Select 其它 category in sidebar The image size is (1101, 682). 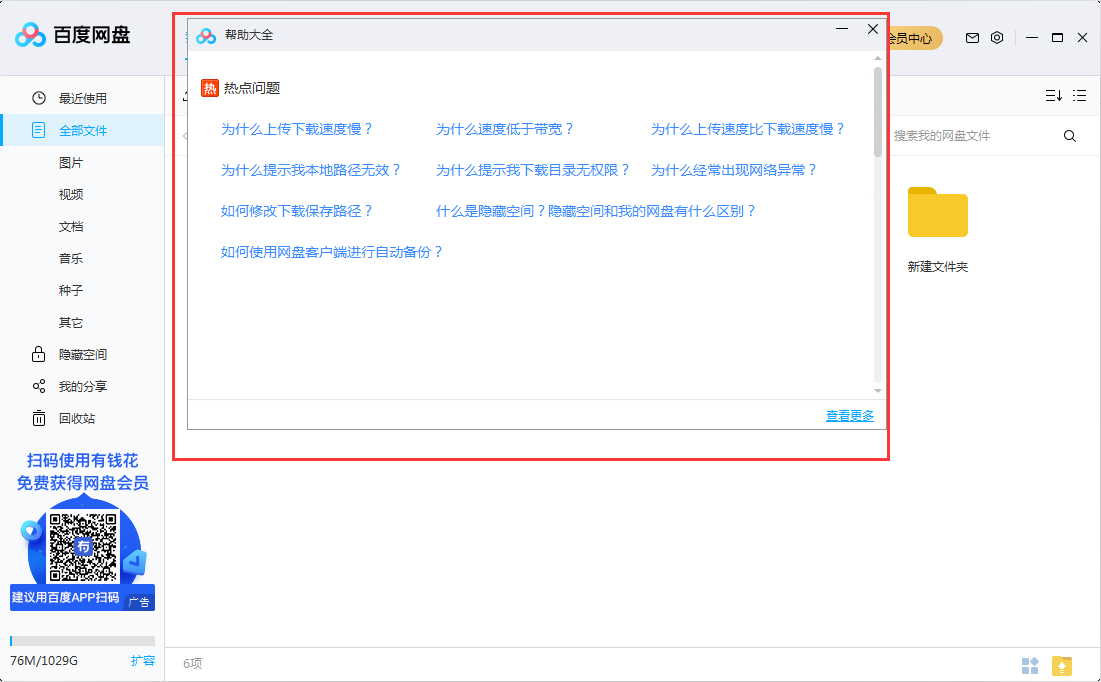(71, 322)
